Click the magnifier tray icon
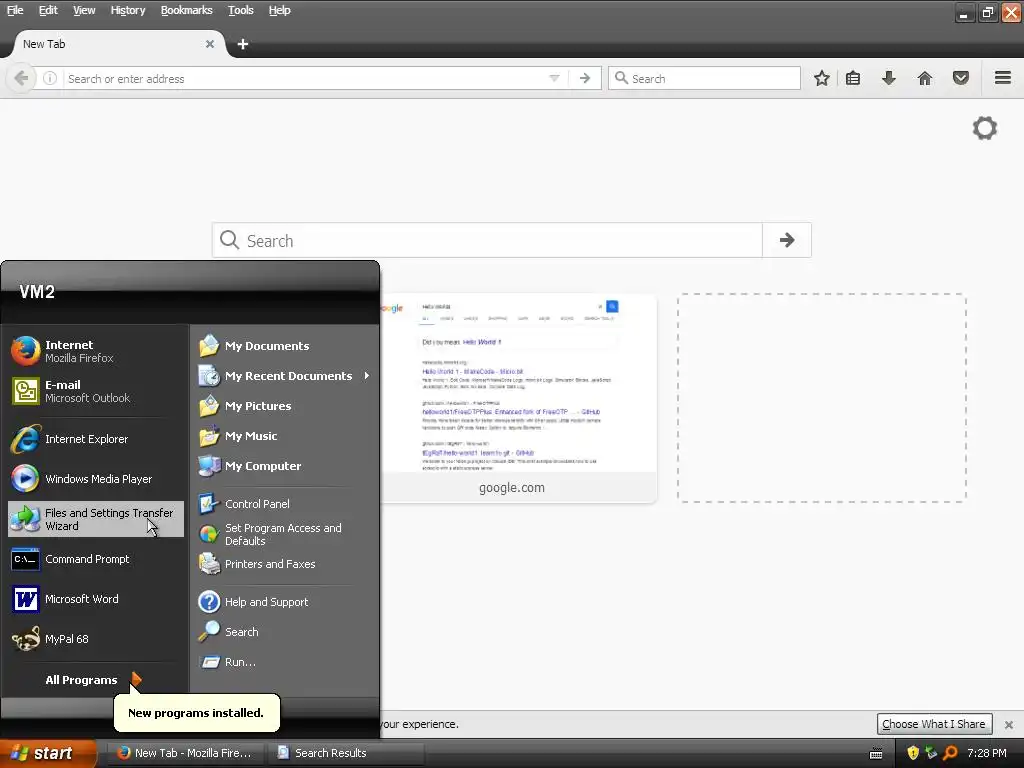1024x768 pixels. point(950,753)
